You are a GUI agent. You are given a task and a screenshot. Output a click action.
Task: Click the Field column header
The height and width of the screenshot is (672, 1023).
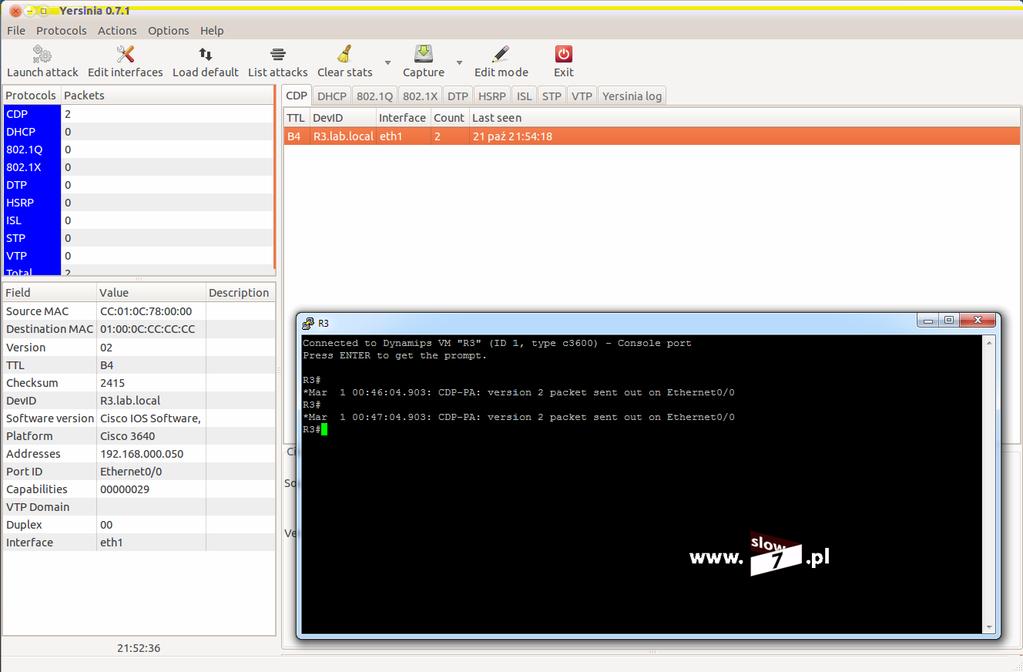coord(49,293)
